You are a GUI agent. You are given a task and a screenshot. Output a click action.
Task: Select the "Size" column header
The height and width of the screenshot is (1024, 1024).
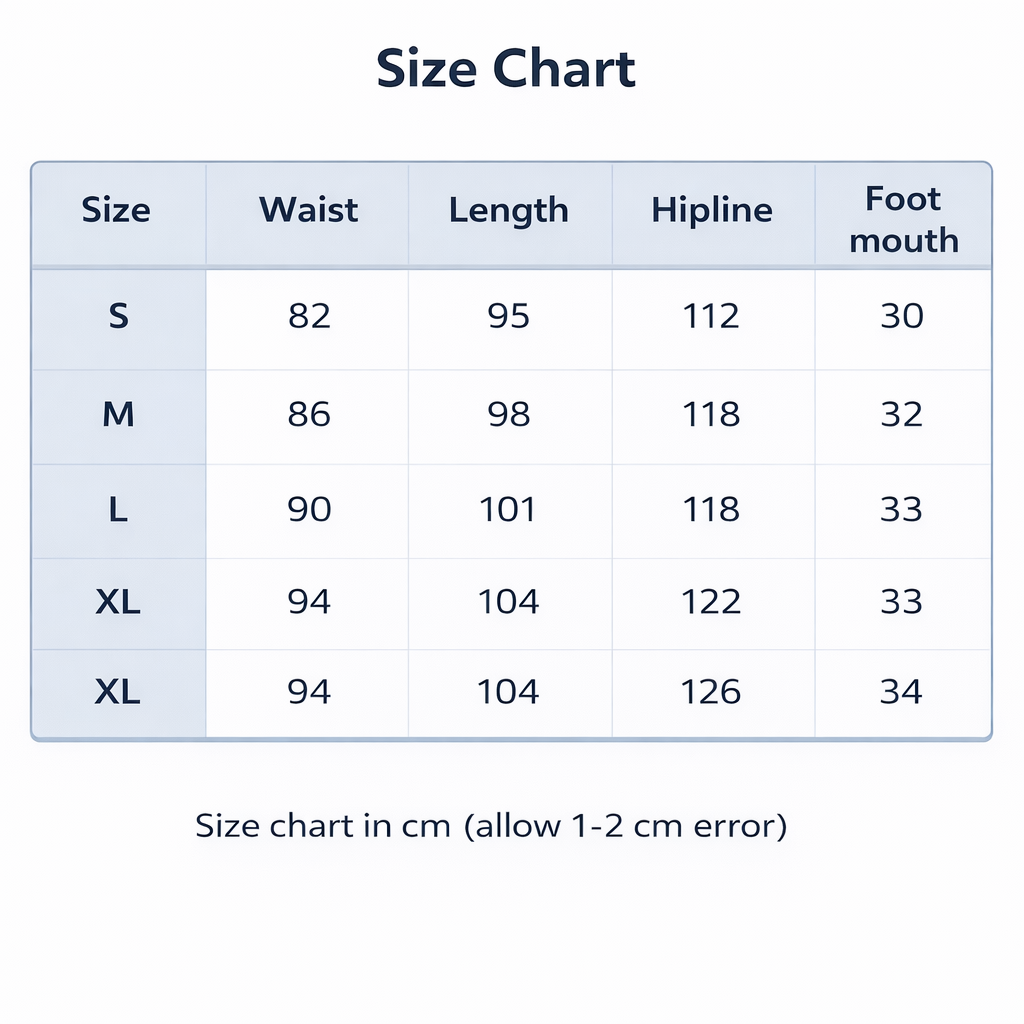pyautogui.click(x=116, y=210)
